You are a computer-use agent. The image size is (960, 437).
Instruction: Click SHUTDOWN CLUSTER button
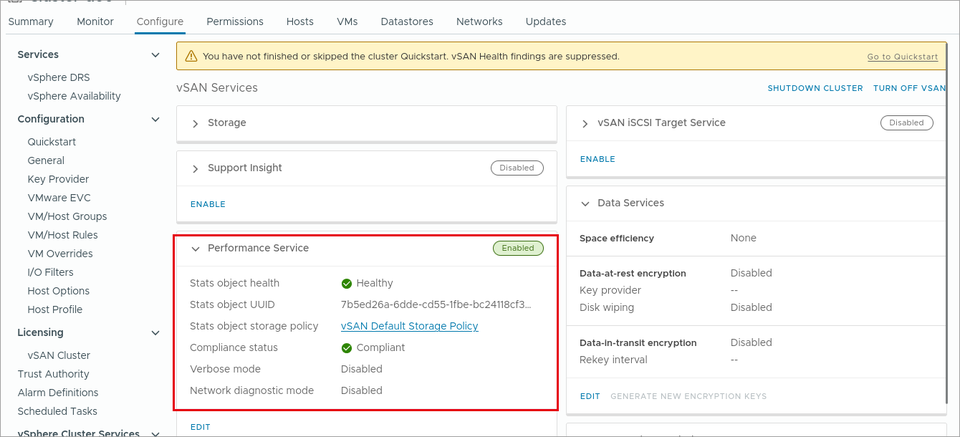coord(815,88)
